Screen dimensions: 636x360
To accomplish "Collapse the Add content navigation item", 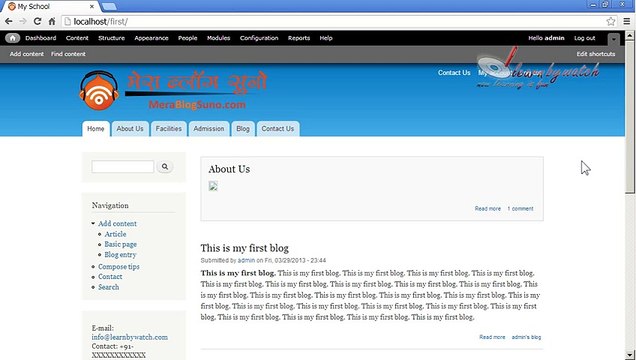I will pyautogui.click(x=93, y=223).
